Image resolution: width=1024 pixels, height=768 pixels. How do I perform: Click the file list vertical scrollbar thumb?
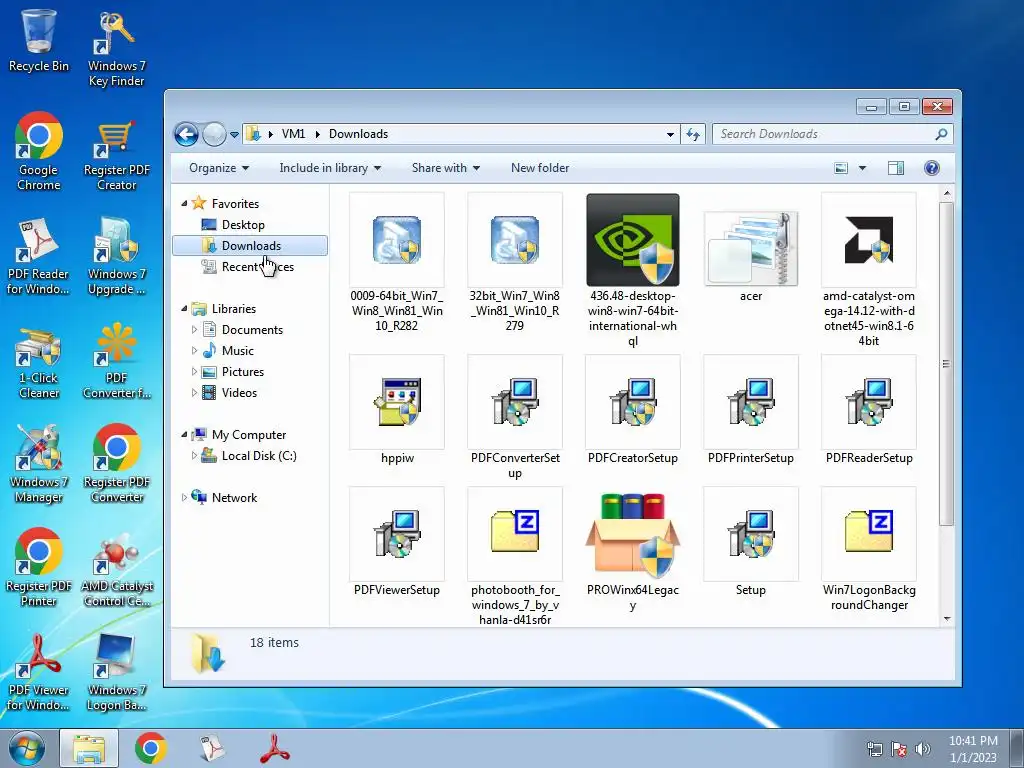(x=946, y=363)
